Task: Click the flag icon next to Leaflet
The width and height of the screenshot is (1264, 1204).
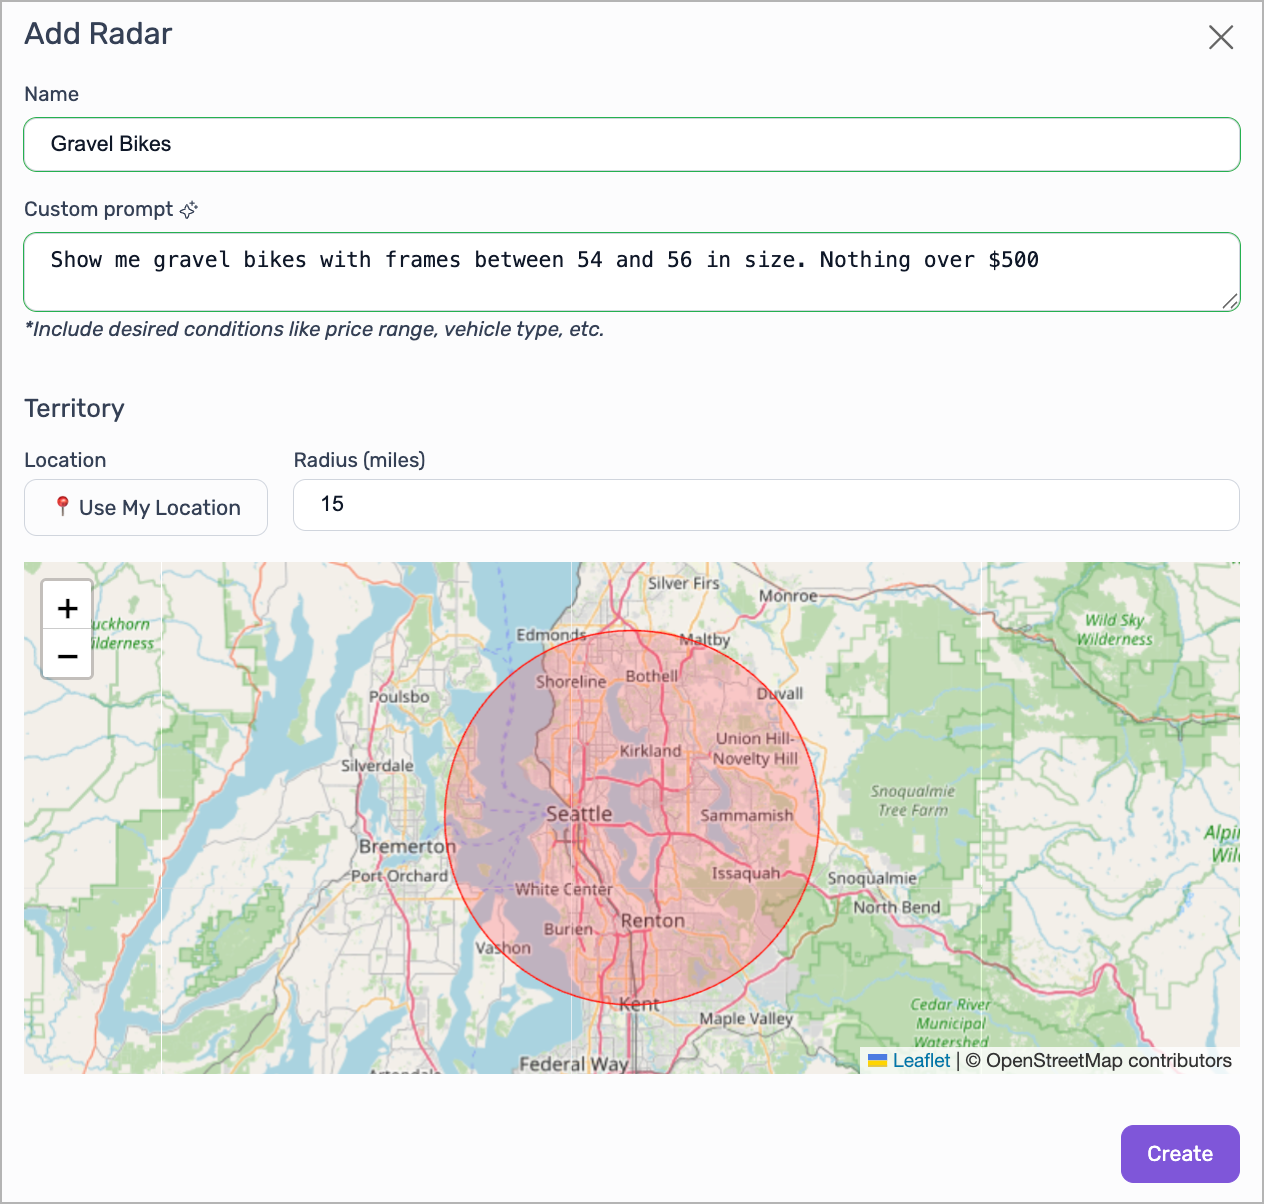Action: point(877,1061)
